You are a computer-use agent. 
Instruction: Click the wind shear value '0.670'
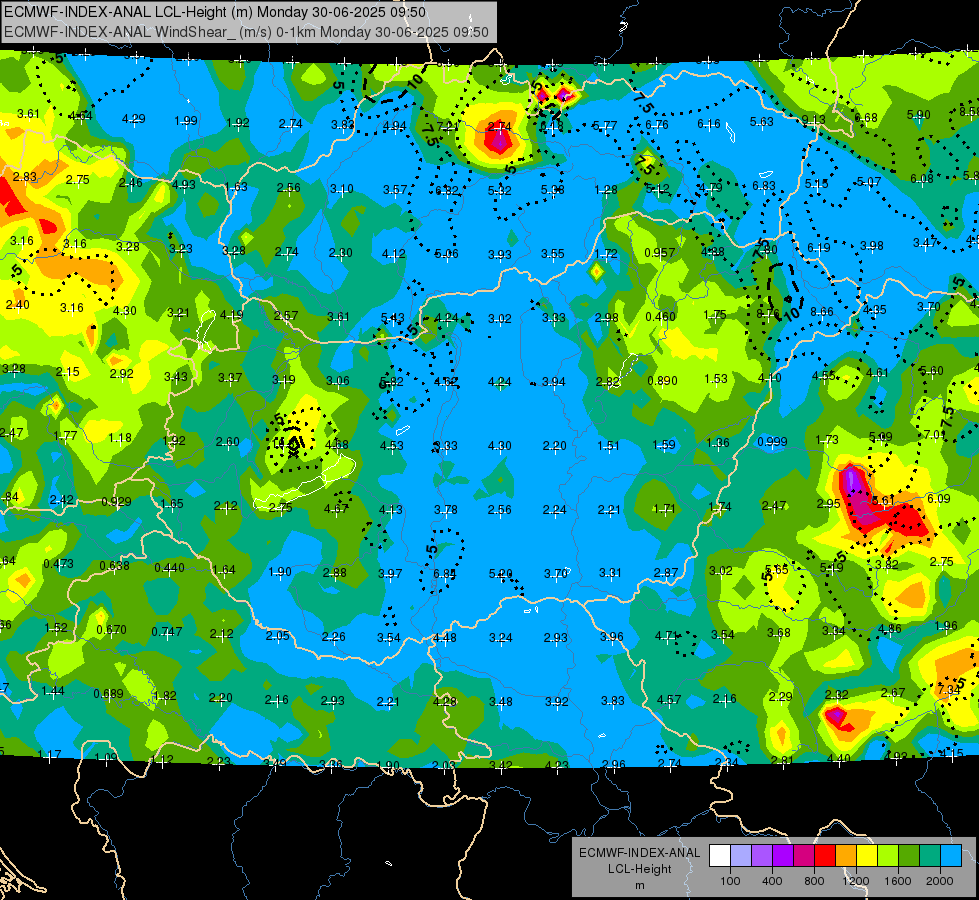pos(111,630)
